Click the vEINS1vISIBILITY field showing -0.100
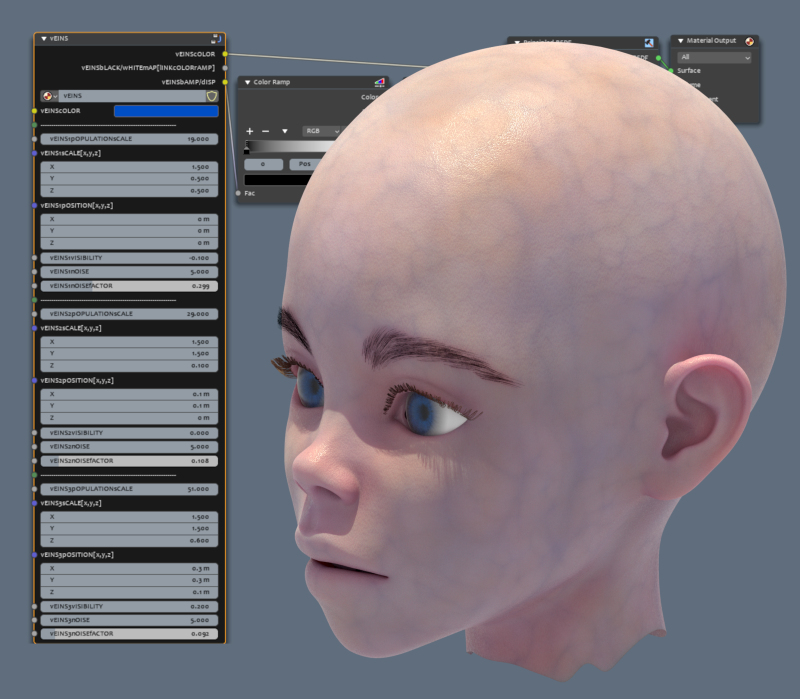This screenshot has width=800, height=699. 129,258
